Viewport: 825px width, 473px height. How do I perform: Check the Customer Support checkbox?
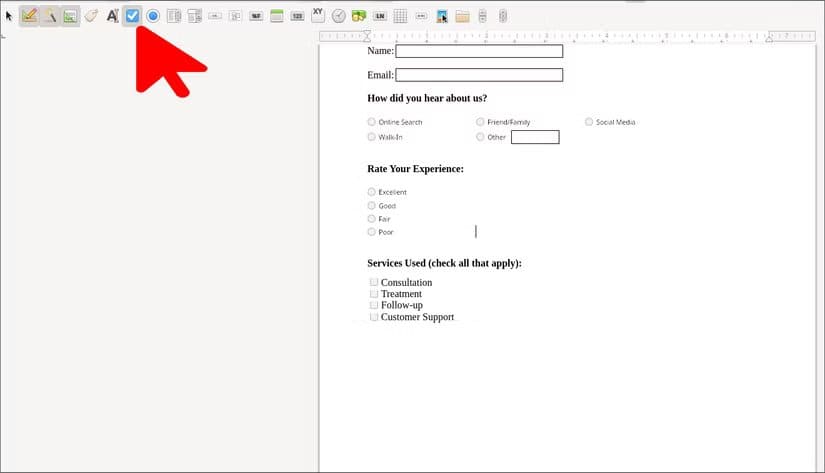point(374,317)
